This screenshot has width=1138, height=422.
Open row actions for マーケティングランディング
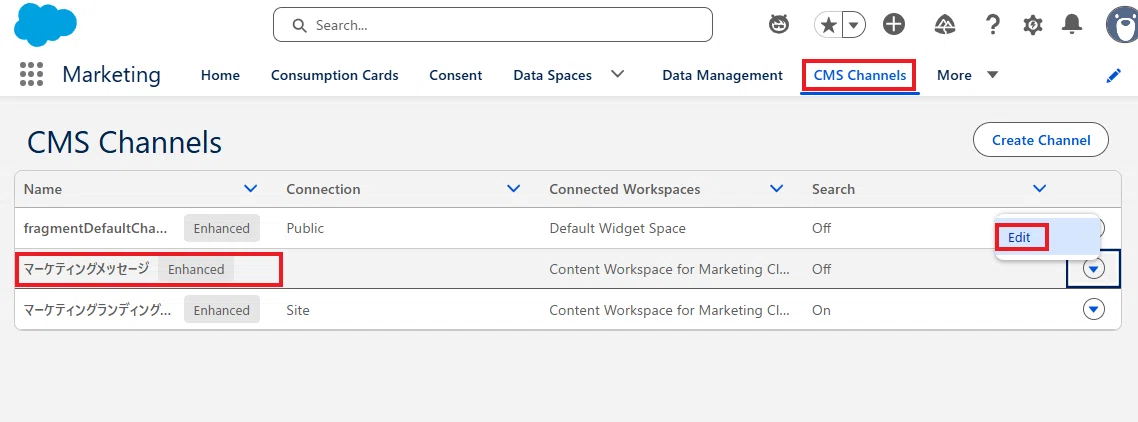point(1093,310)
